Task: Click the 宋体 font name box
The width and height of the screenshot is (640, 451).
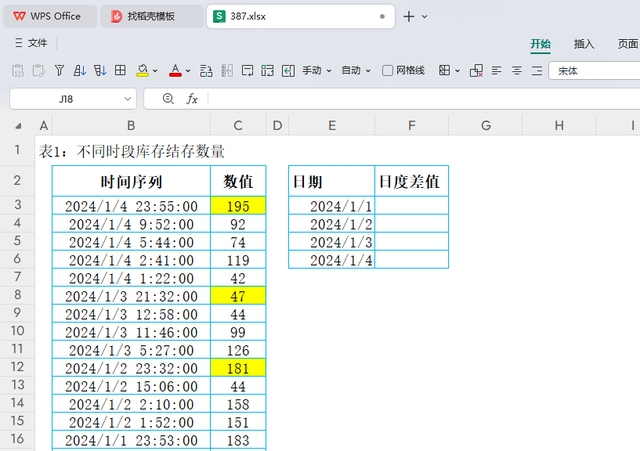Action: [x=594, y=71]
